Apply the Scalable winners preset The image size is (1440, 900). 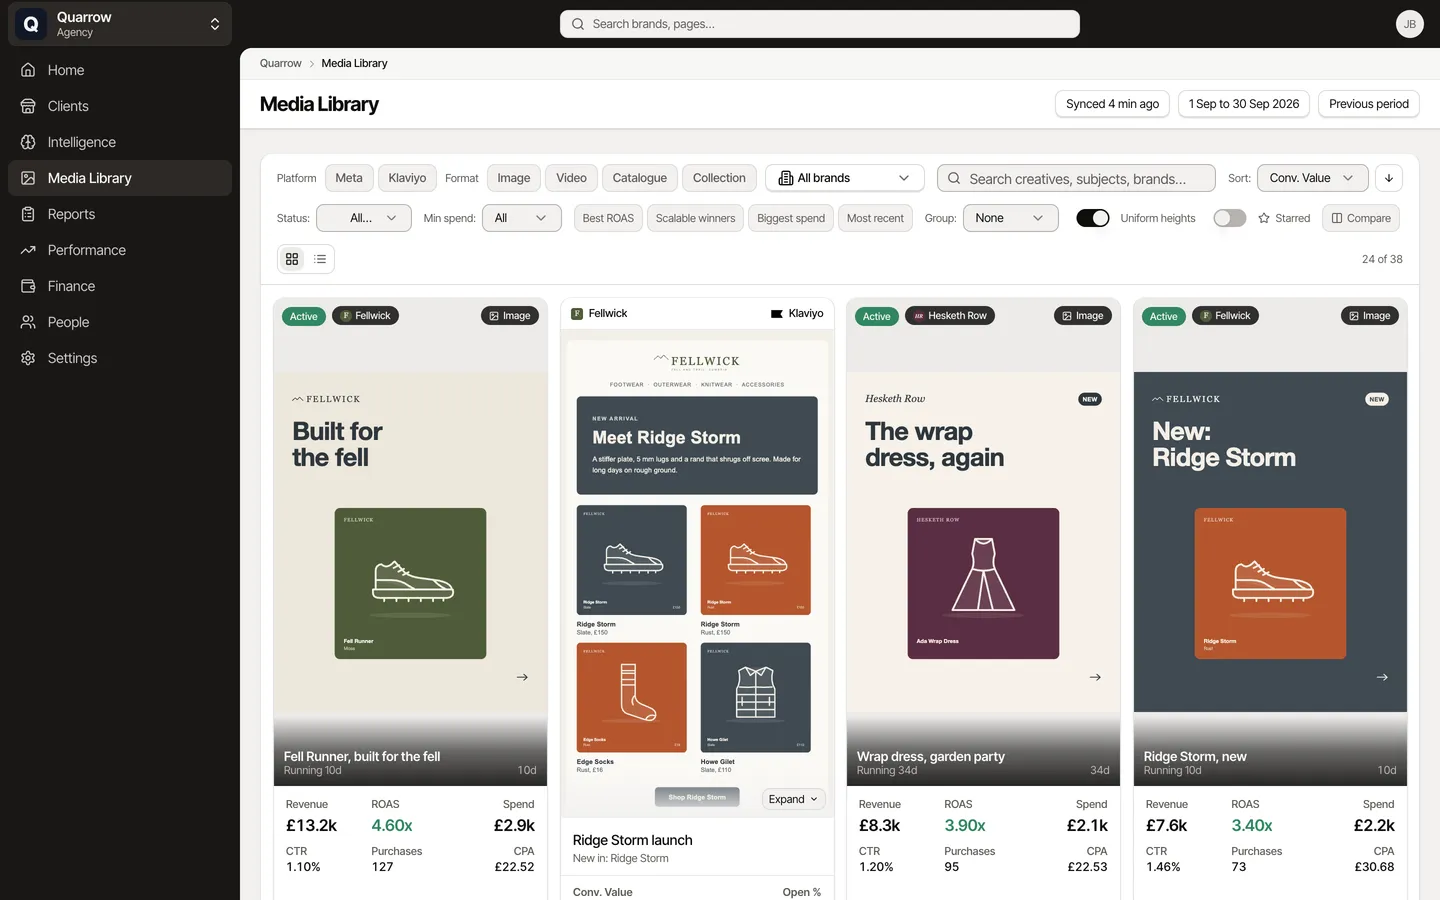tap(695, 218)
